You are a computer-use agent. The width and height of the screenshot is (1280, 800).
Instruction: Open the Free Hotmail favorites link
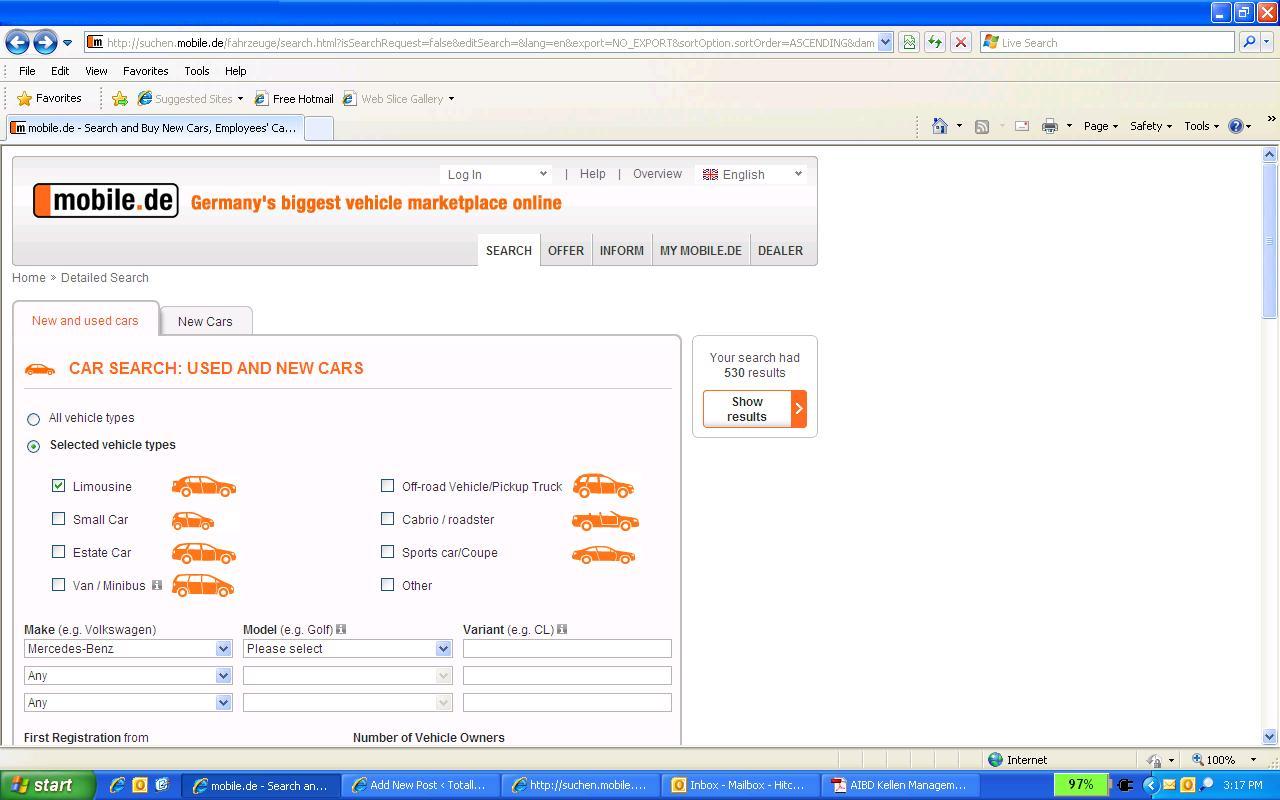(x=294, y=99)
